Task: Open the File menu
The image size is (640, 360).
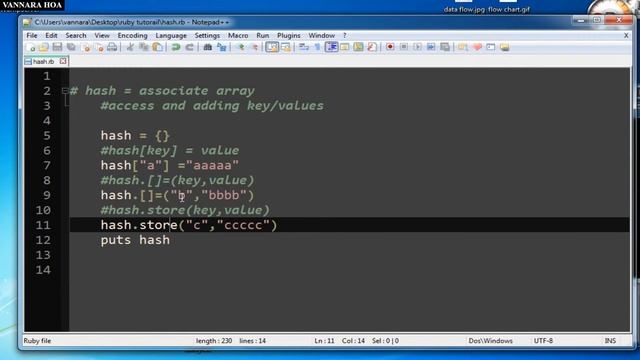Action: (x=32, y=36)
